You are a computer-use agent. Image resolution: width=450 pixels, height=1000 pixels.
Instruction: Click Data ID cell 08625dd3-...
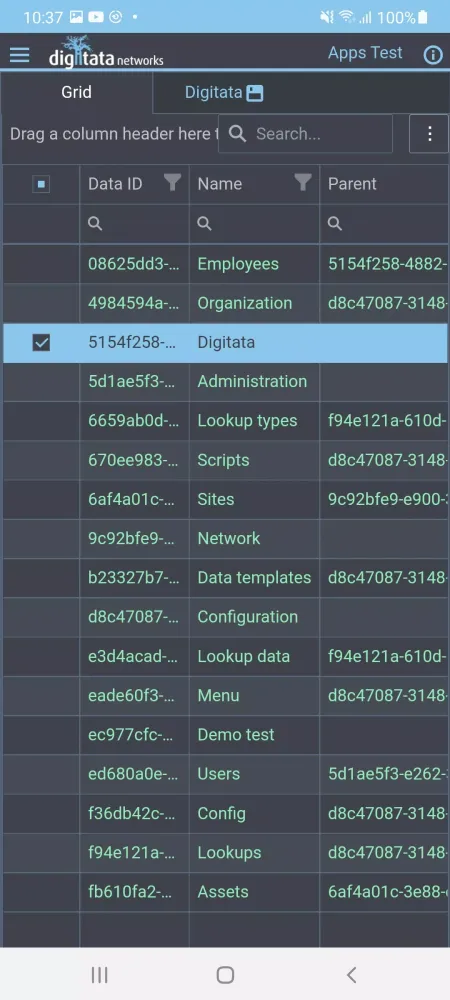point(134,264)
